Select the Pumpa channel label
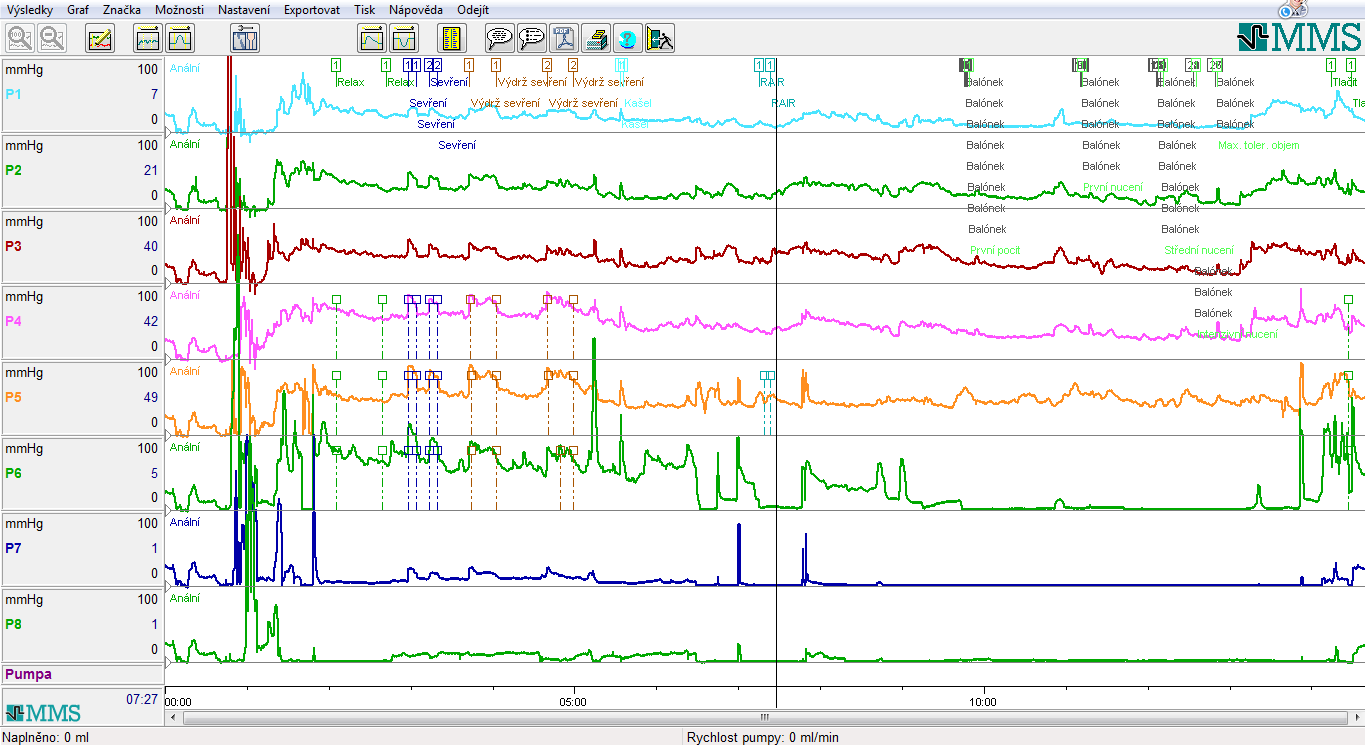The width and height of the screenshot is (1365, 745). 29,674
